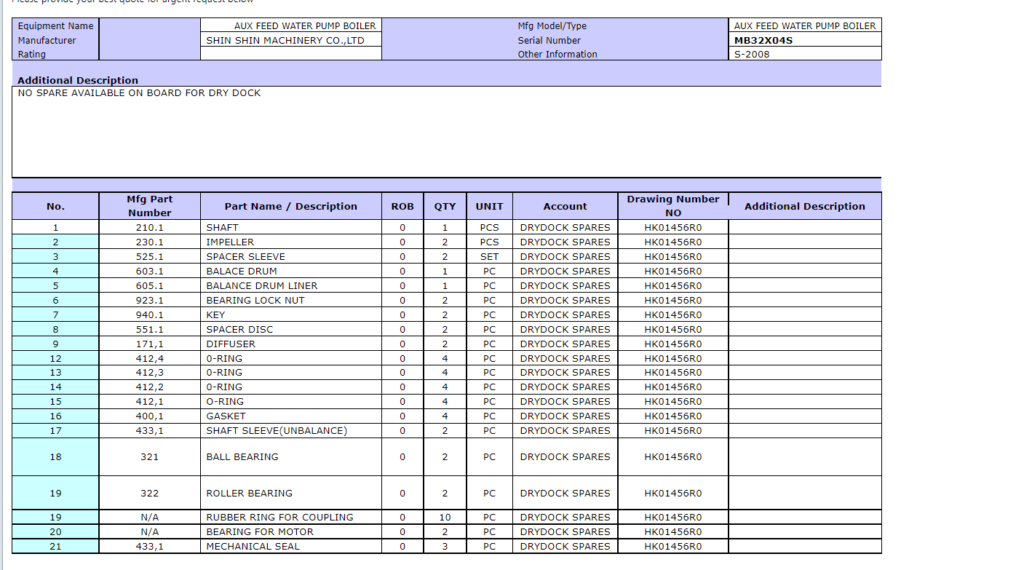This screenshot has height=570, width=1024.
Task: Select the IMPELLER row description
Action: pos(230,242)
